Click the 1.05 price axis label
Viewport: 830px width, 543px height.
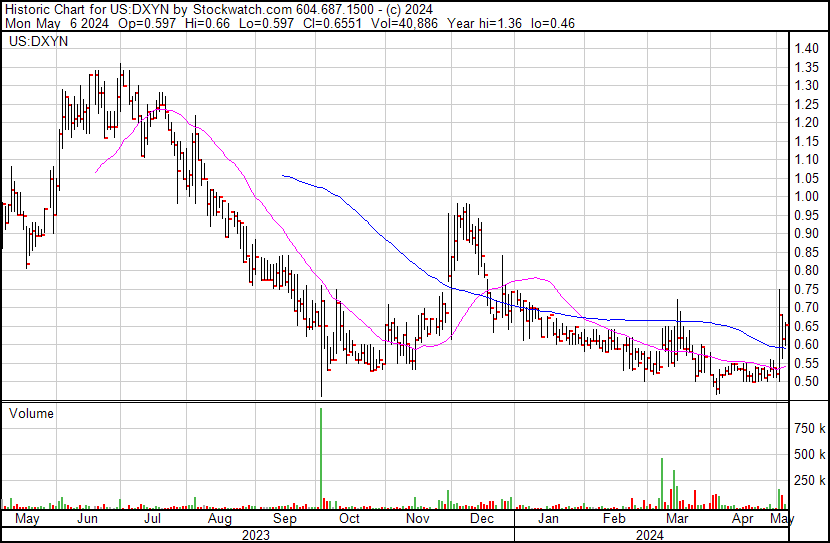[807, 178]
